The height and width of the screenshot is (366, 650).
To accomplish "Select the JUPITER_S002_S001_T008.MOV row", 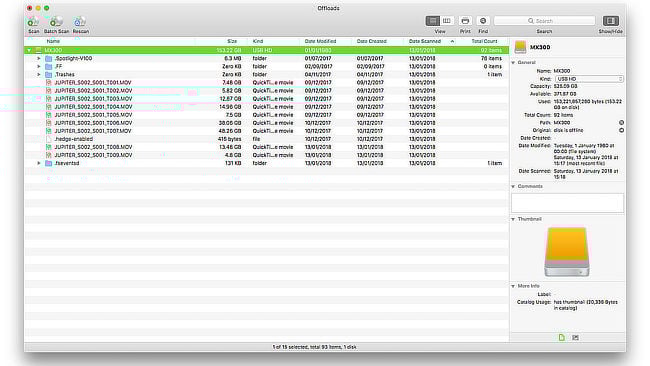I will pos(267,147).
